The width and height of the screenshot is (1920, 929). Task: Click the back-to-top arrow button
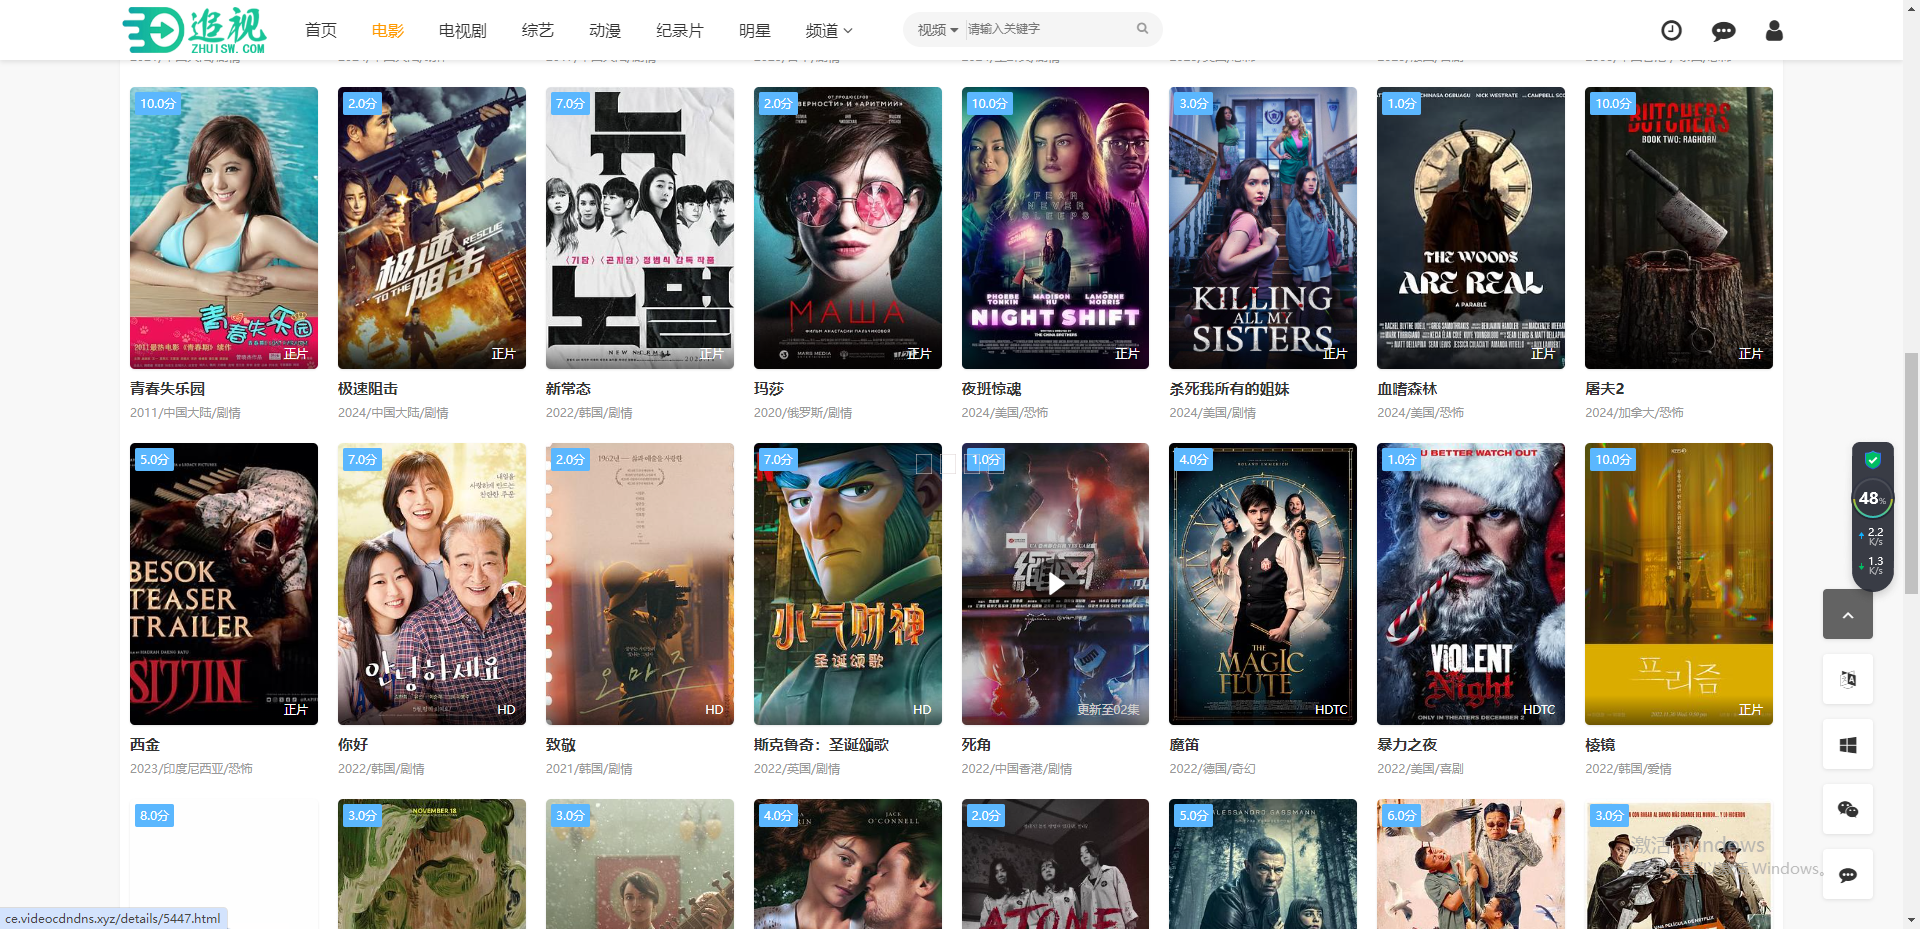pos(1847,614)
